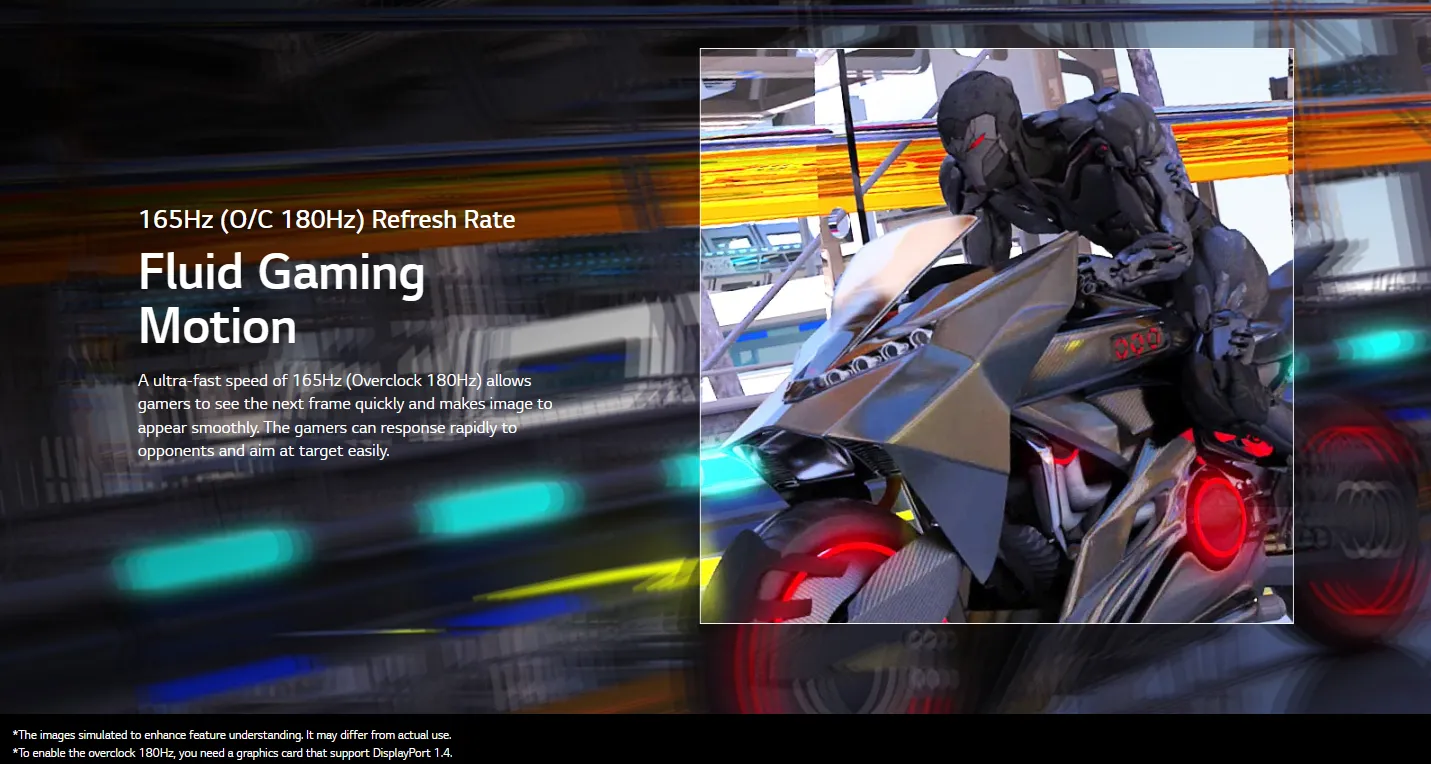Click the red glowing rear wheel hub
Screen dimensions: 1431x764
(x=1215, y=515)
